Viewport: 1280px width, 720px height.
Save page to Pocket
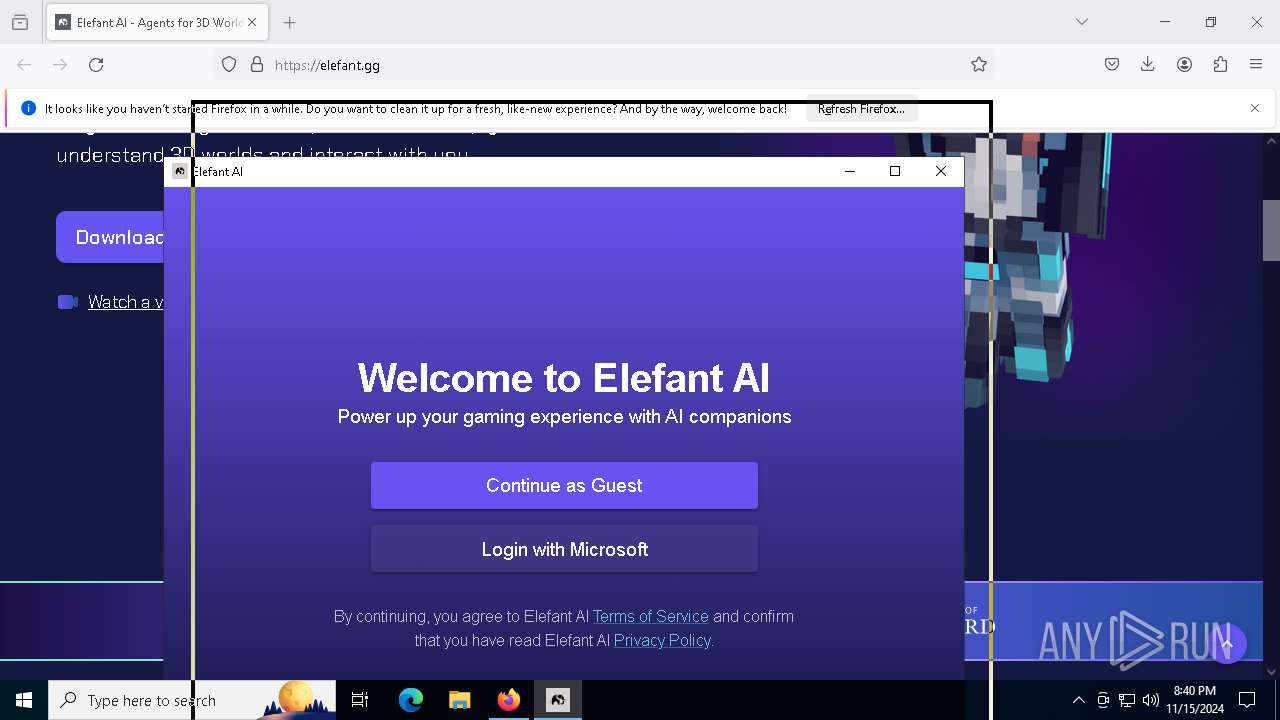(x=1112, y=65)
